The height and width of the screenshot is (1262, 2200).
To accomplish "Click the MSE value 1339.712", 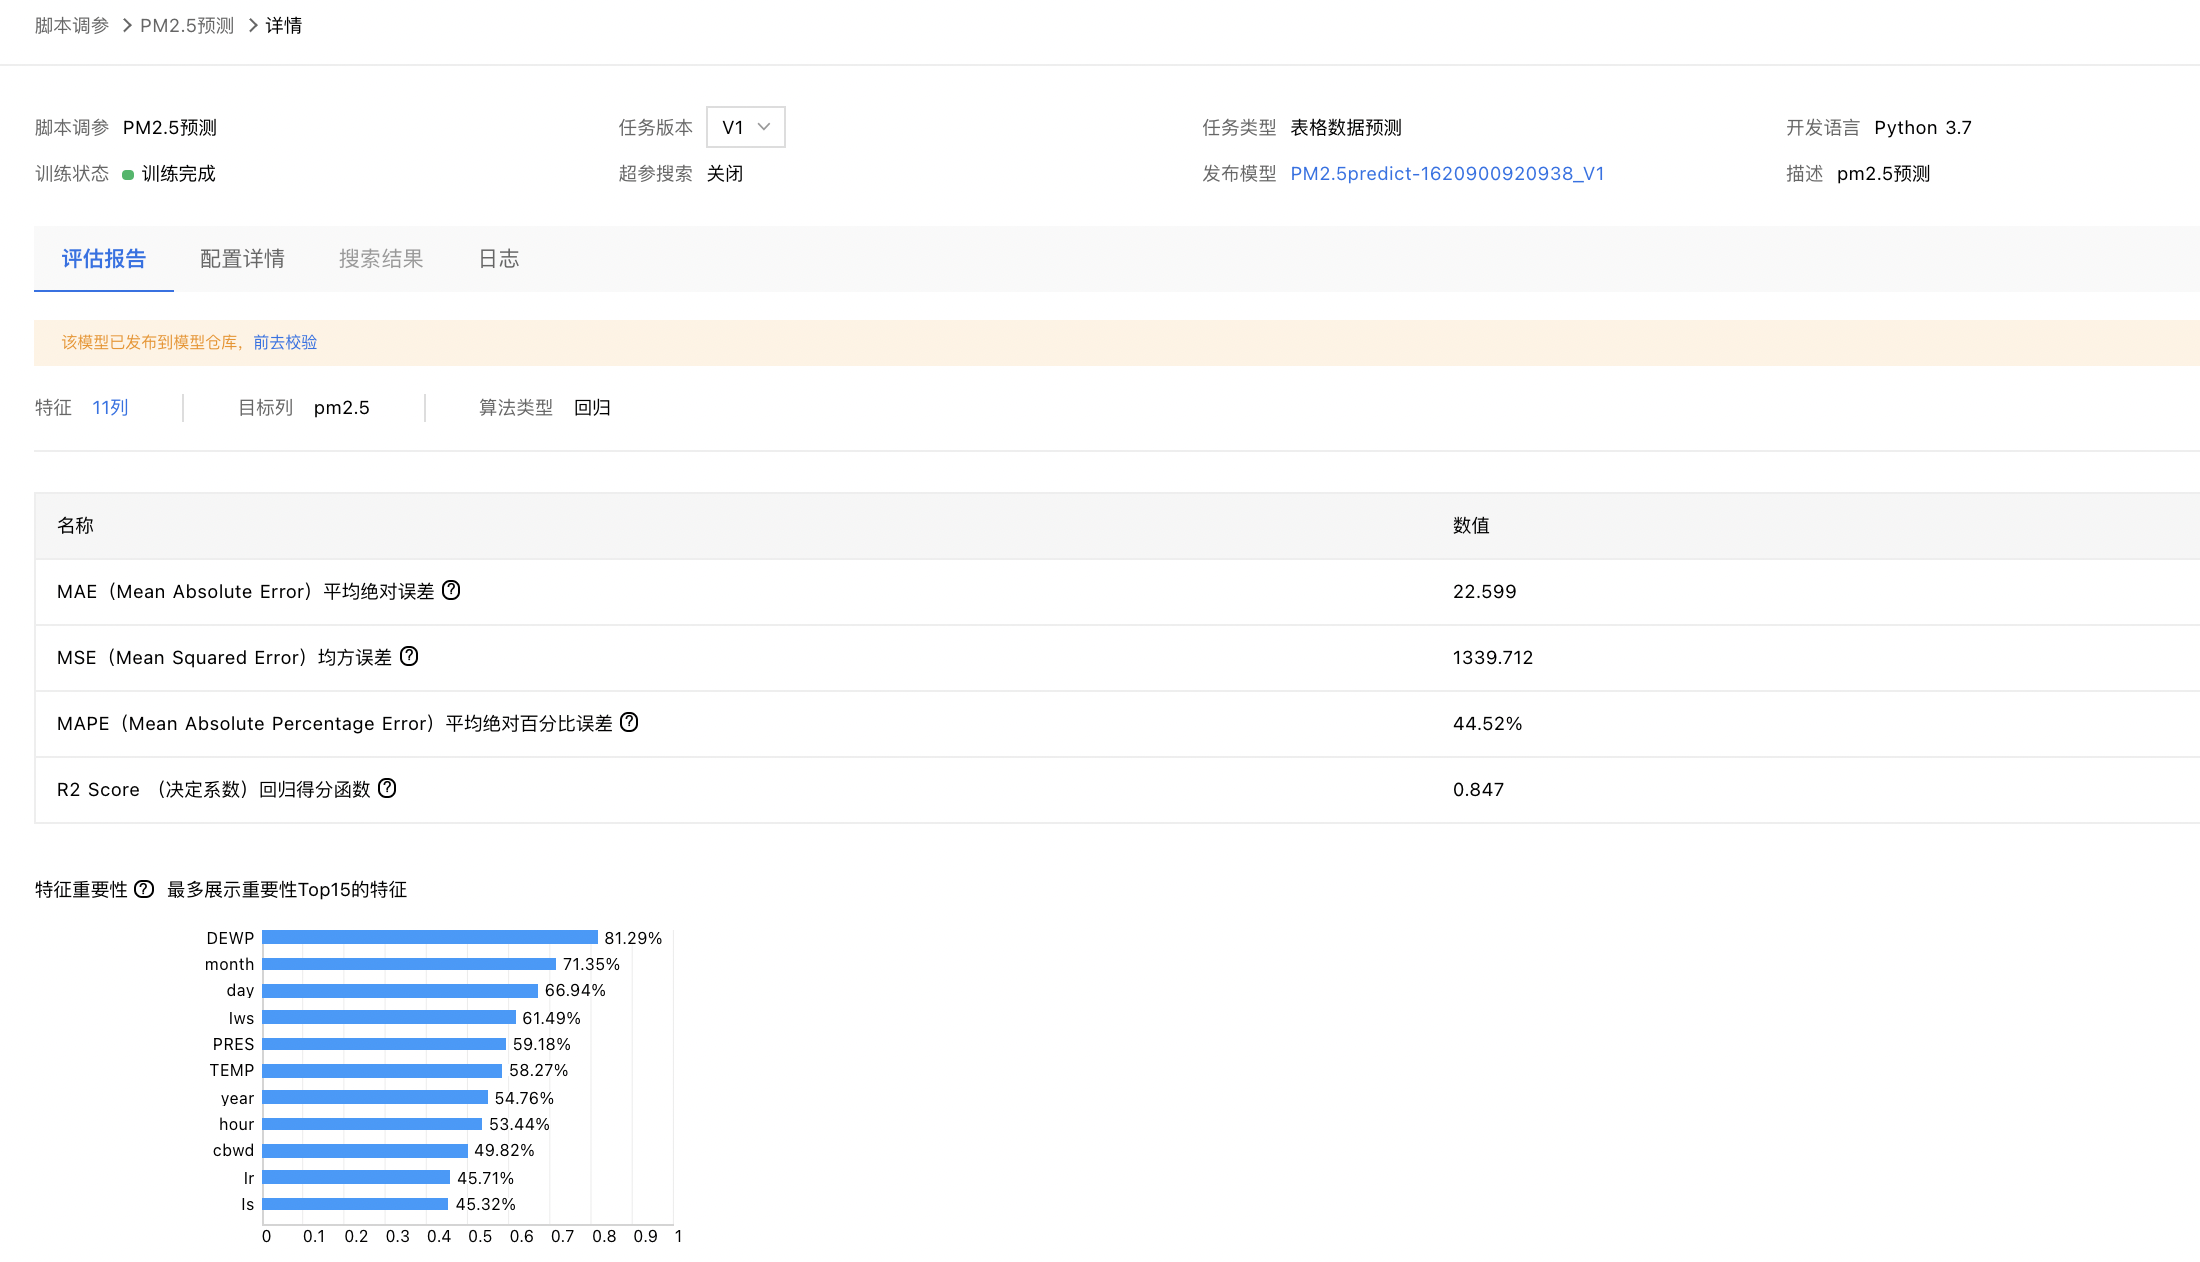I will point(1493,657).
